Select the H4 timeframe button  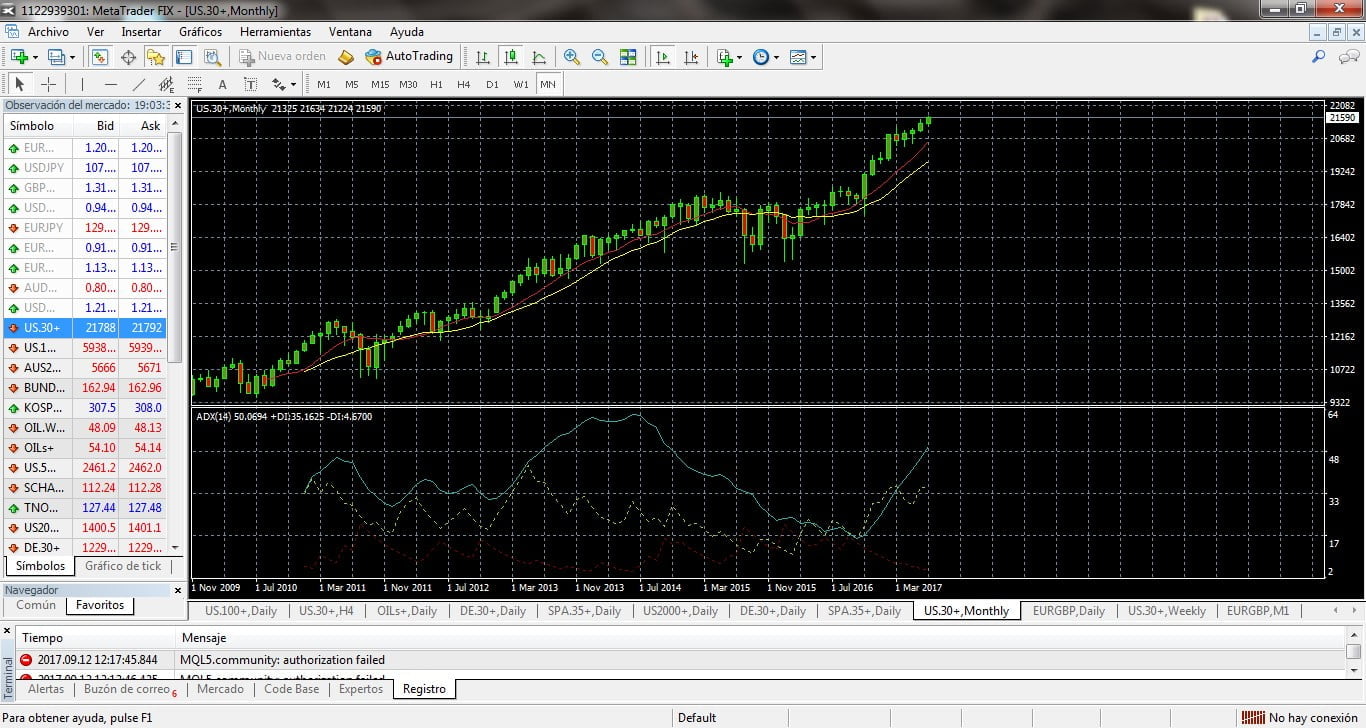(464, 84)
